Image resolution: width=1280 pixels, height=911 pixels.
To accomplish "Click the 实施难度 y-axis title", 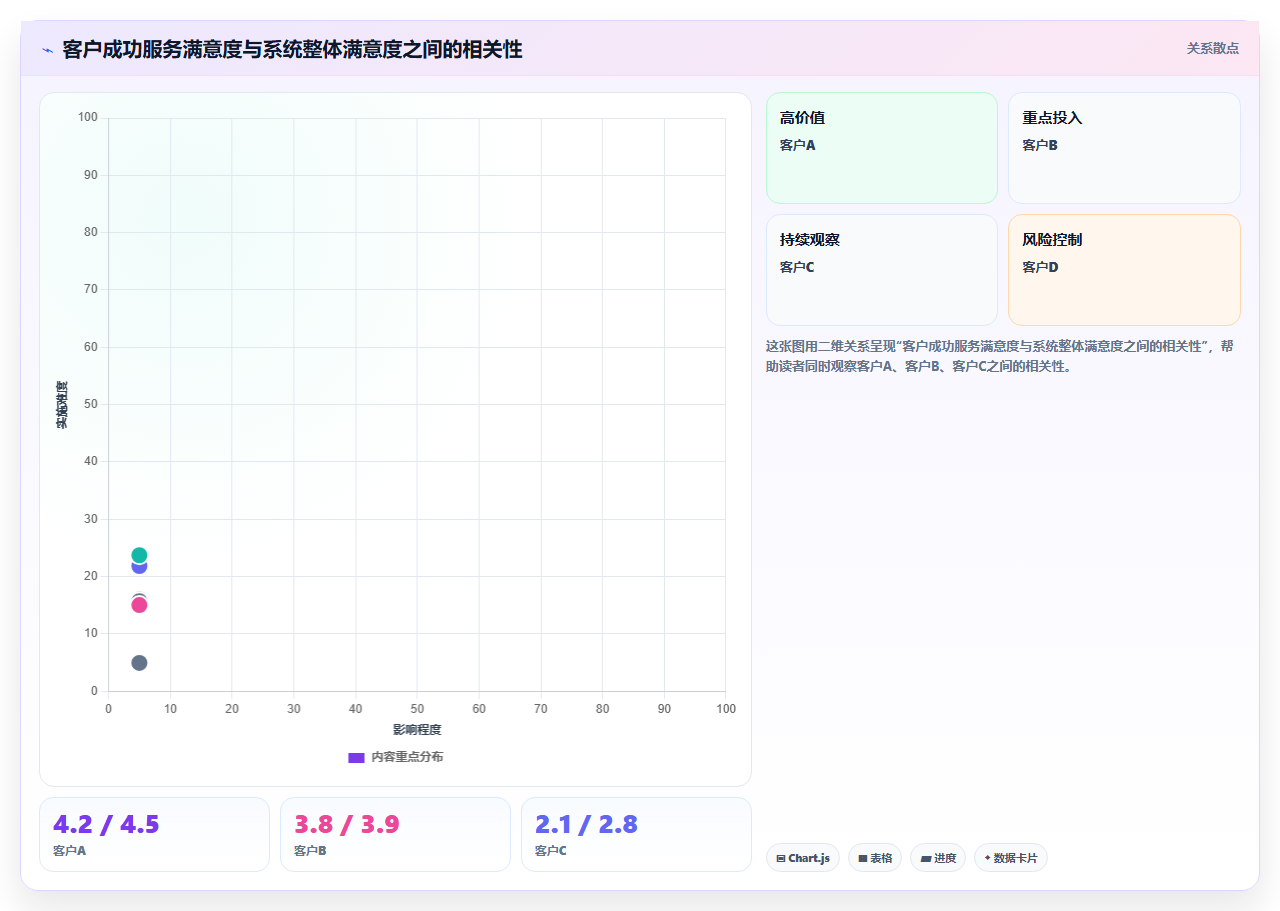I will [62, 405].
